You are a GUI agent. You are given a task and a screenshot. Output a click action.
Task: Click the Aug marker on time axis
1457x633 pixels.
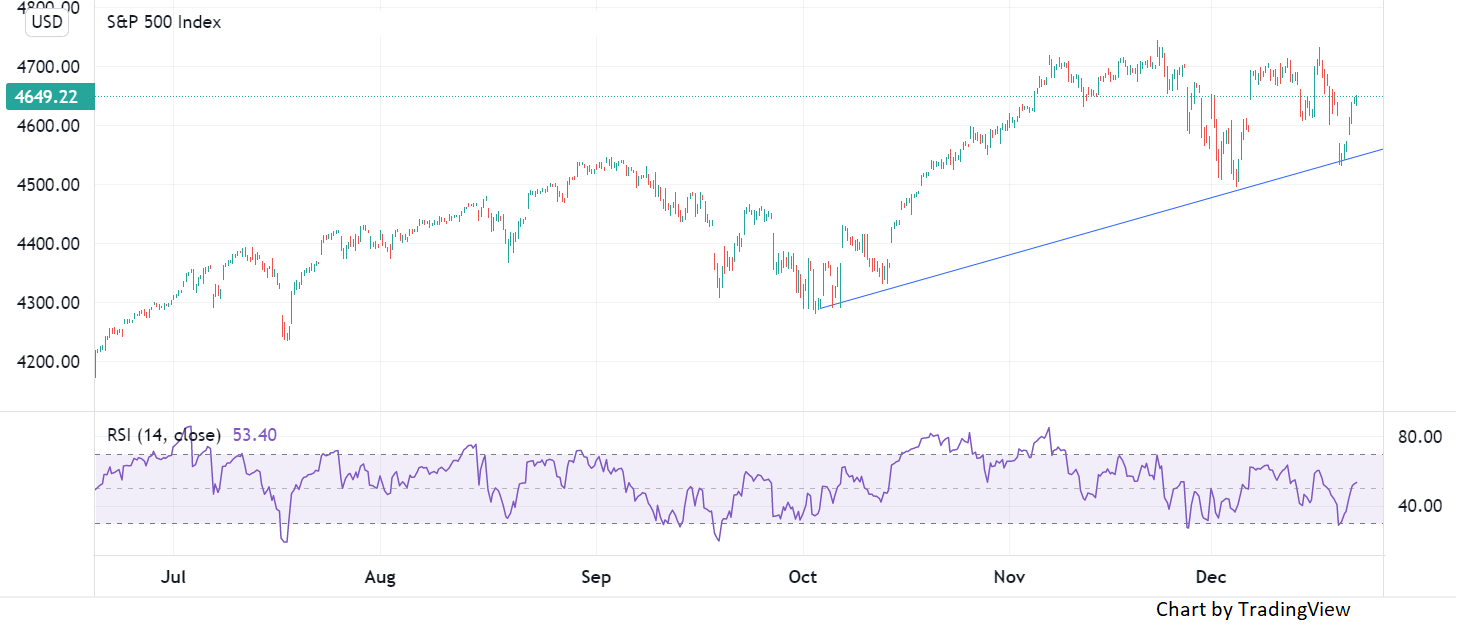point(381,578)
